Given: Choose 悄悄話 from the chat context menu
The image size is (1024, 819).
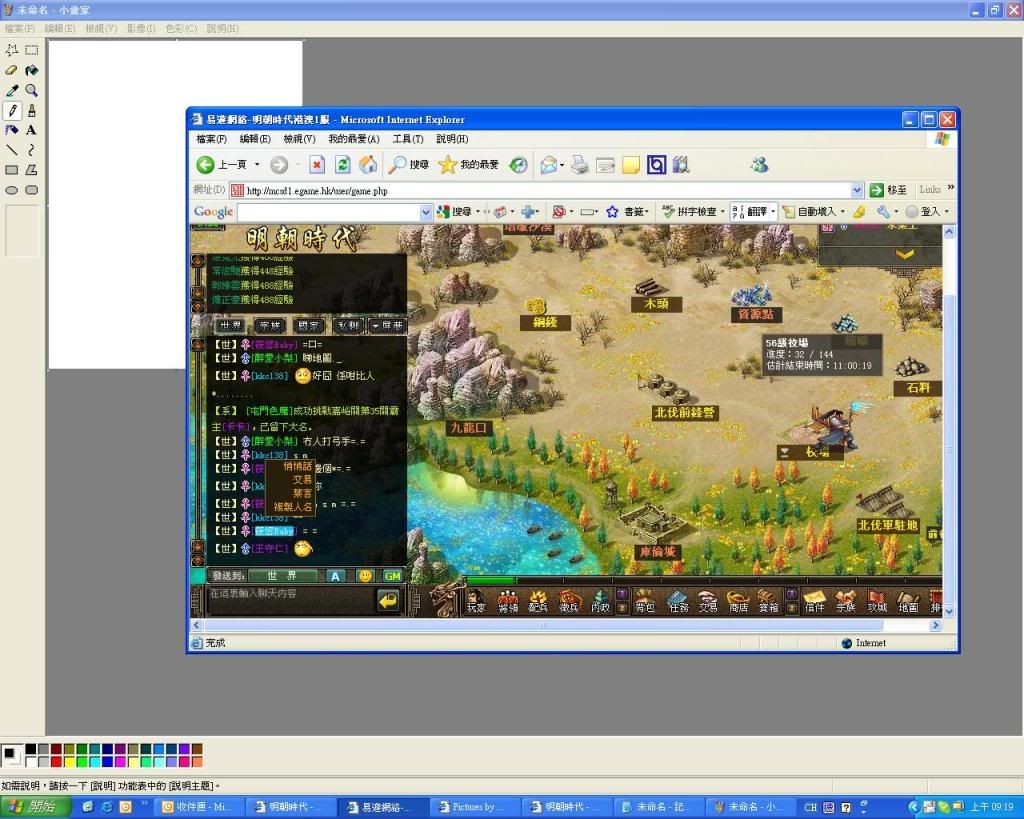Looking at the screenshot, I should pos(297,466).
